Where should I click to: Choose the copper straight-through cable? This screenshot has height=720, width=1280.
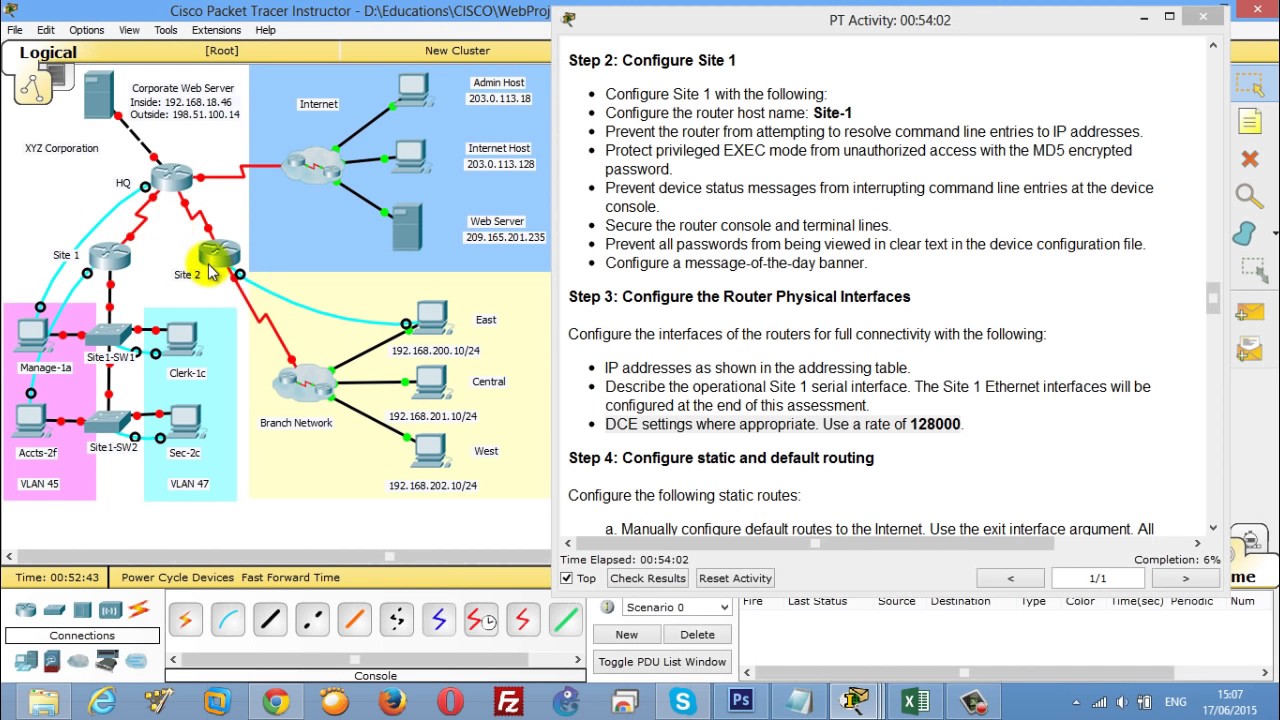(270, 620)
